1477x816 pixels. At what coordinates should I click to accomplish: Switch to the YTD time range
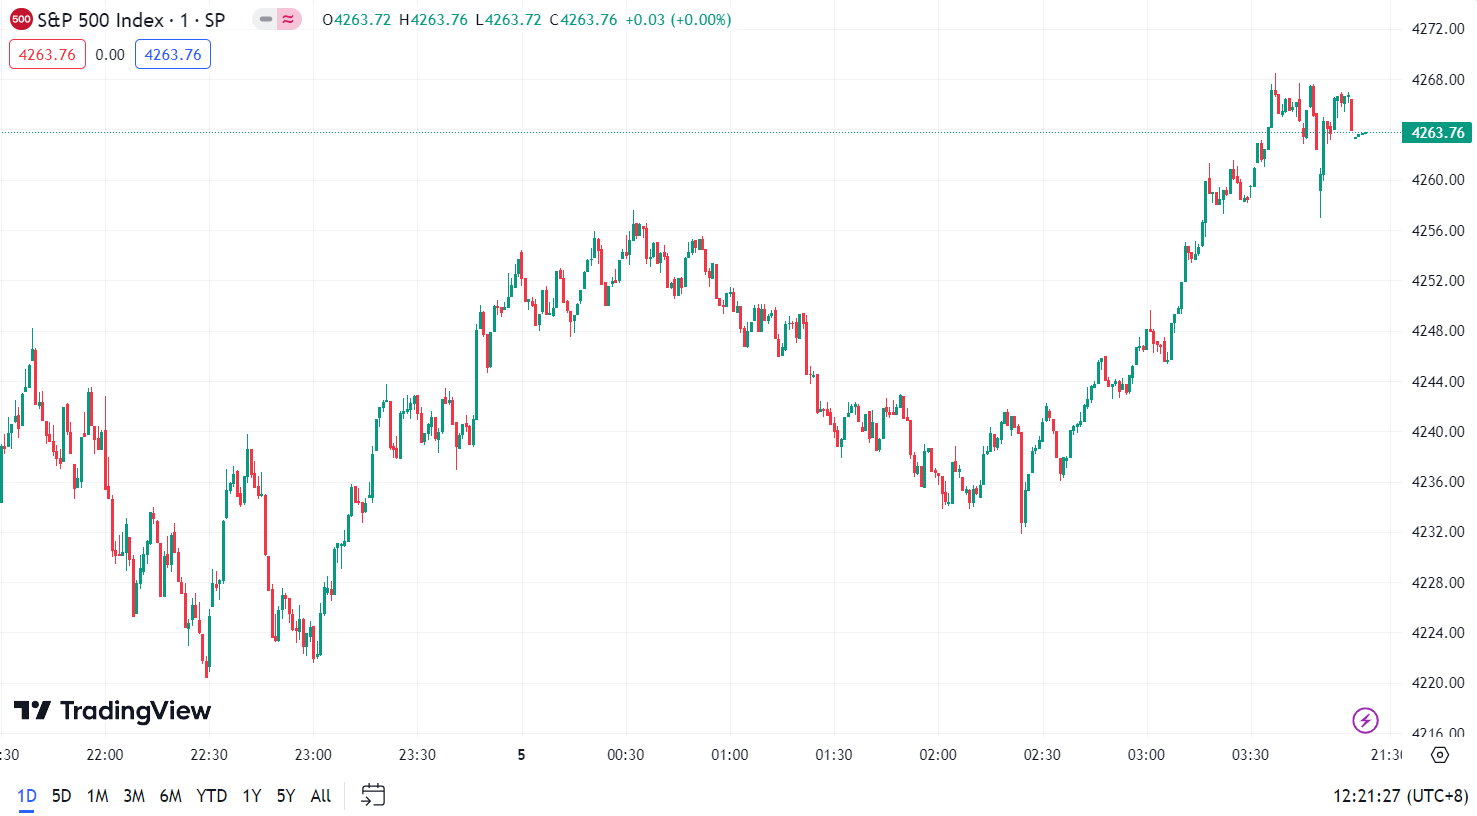(x=211, y=796)
